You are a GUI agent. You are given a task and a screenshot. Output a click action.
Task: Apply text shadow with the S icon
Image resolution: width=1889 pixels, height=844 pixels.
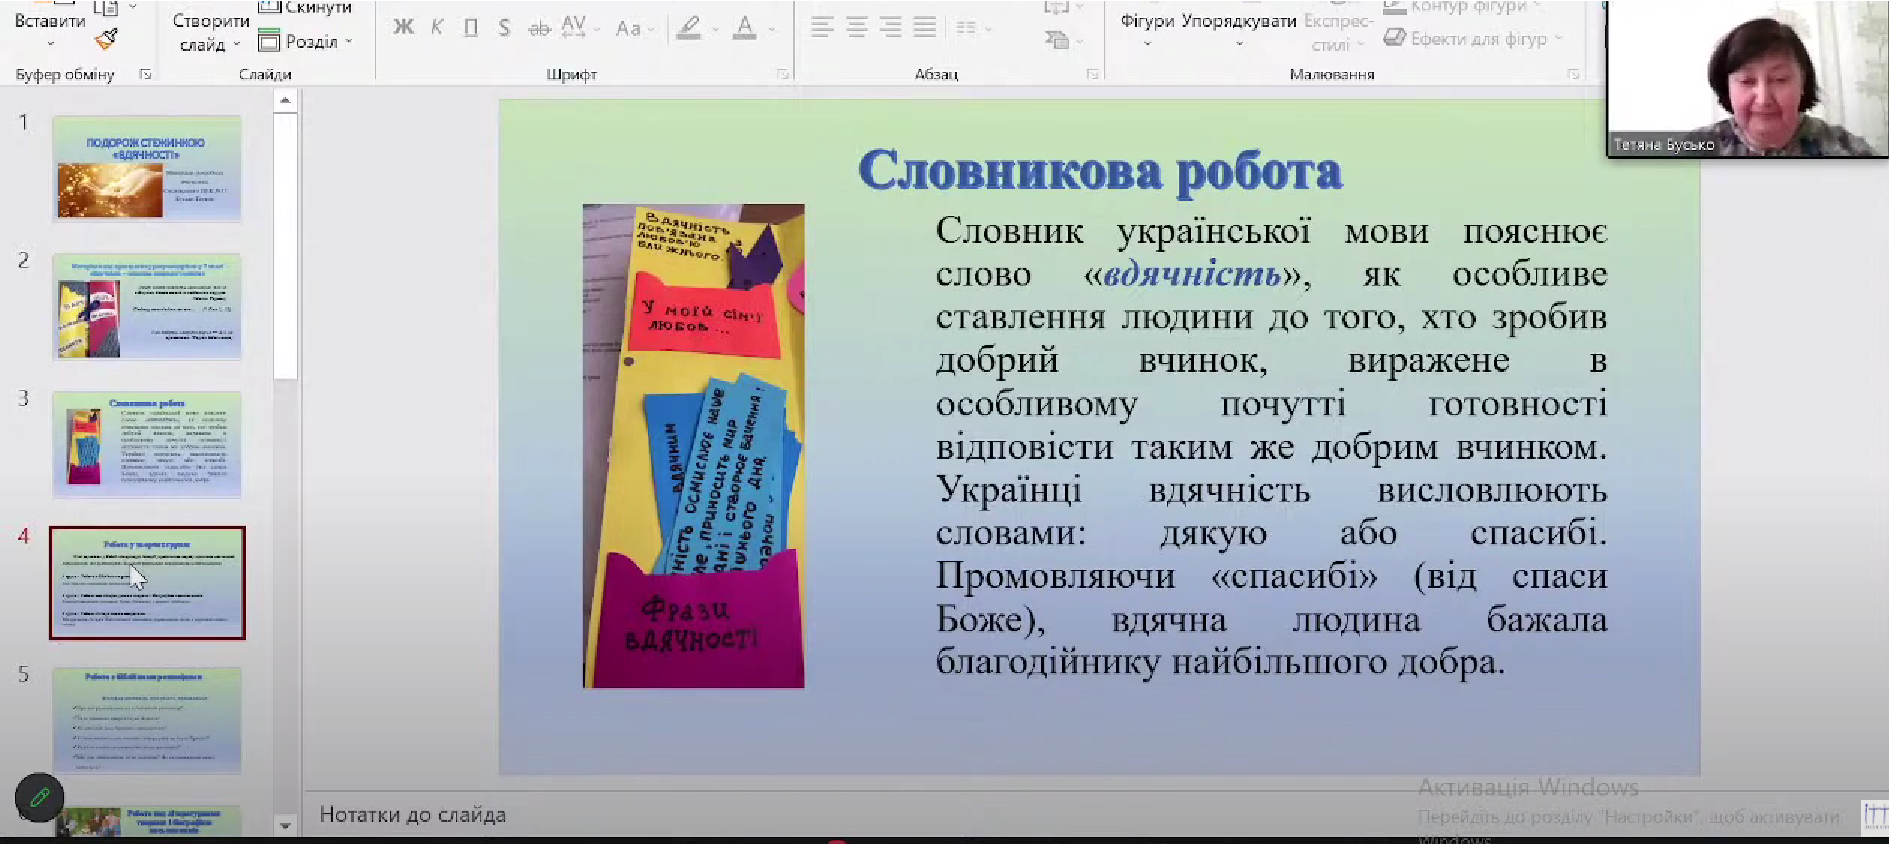point(504,28)
